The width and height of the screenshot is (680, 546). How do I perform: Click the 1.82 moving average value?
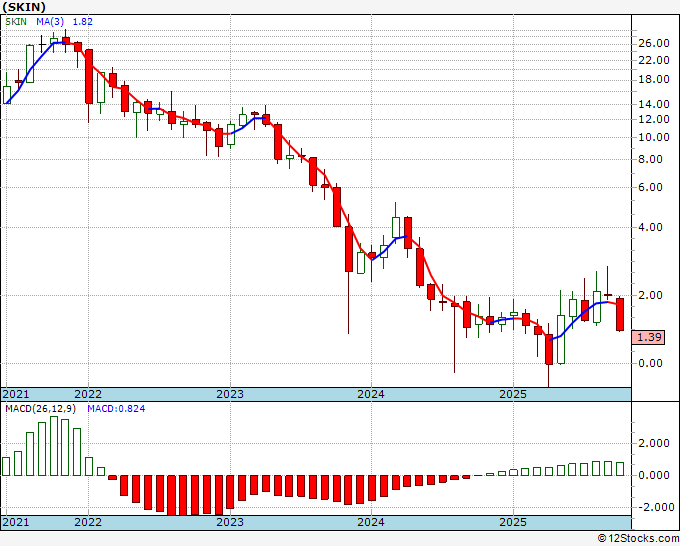click(82, 22)
